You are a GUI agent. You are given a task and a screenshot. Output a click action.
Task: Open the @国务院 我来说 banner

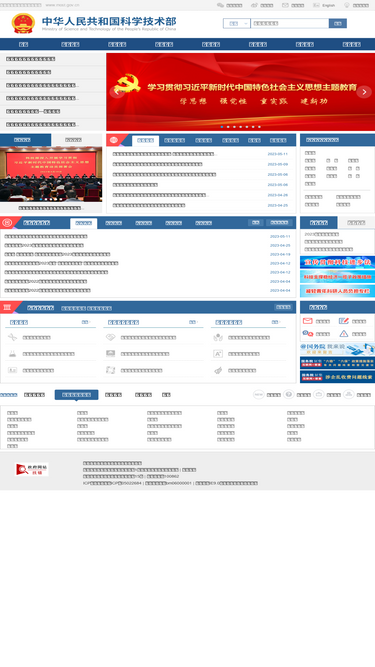(x=338, y=349)
